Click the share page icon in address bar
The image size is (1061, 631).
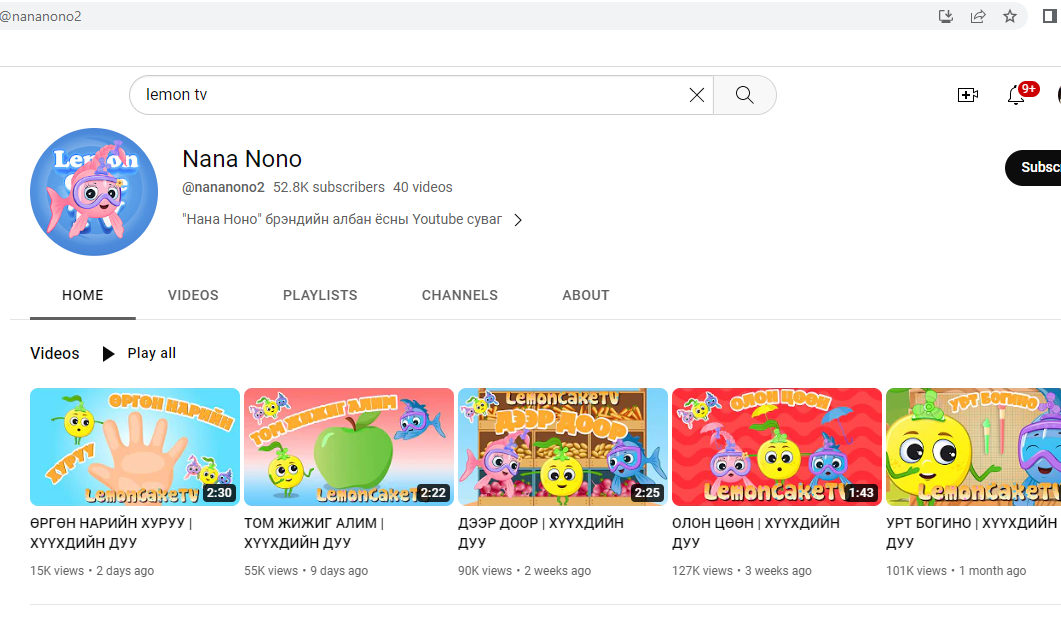coord(978,16)
